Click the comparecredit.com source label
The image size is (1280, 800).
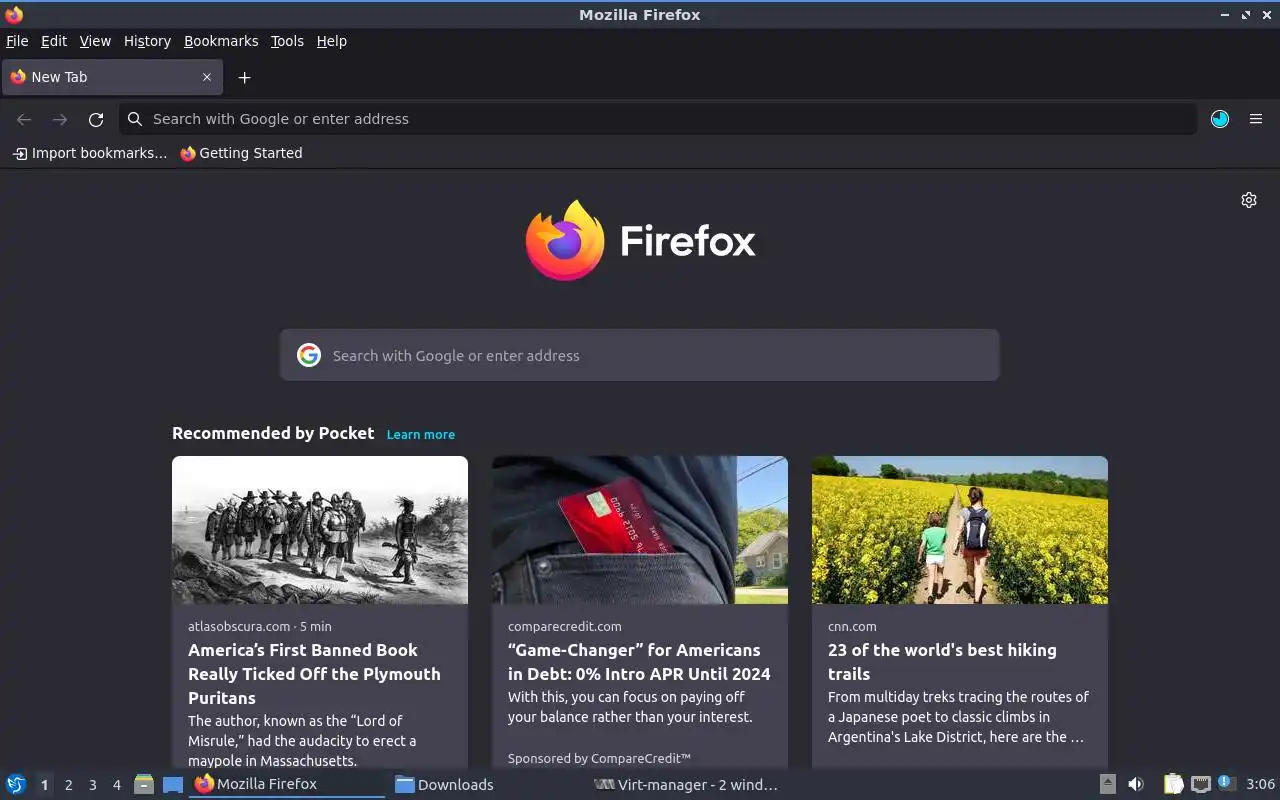click(x=564, y=626)
